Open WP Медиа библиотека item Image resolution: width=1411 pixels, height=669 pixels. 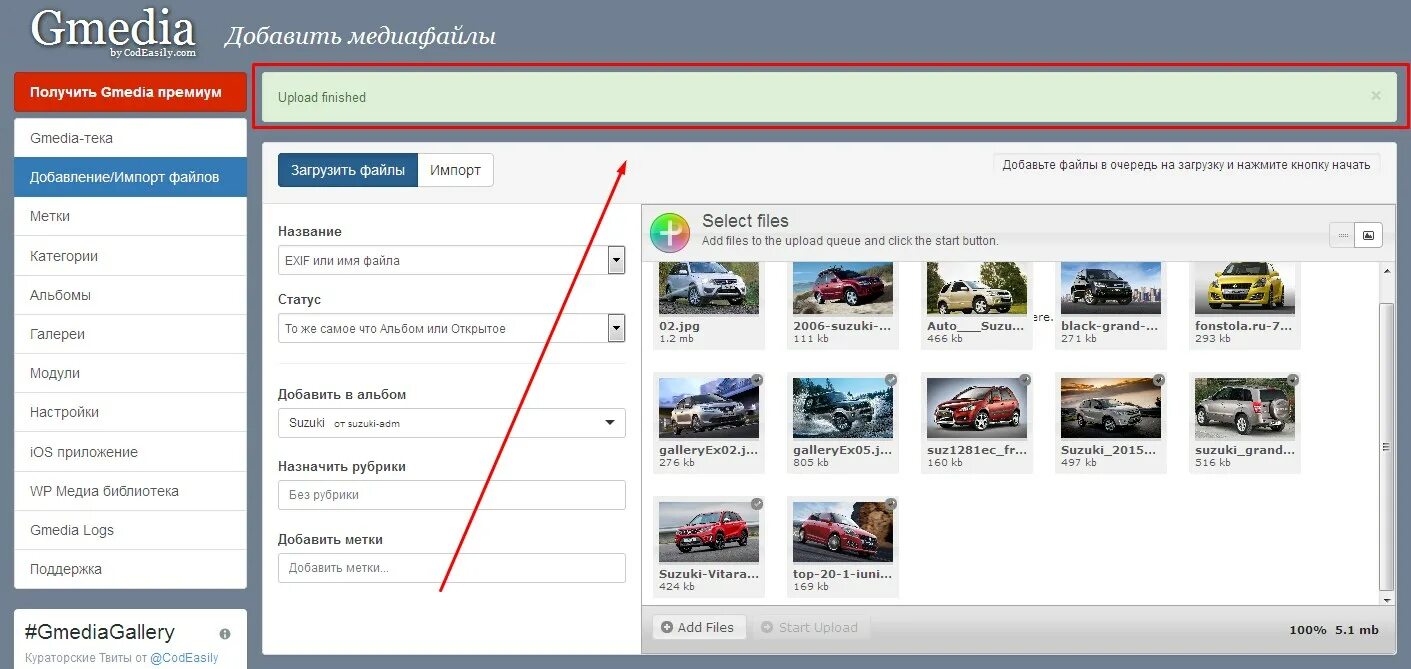pos(131,491)
